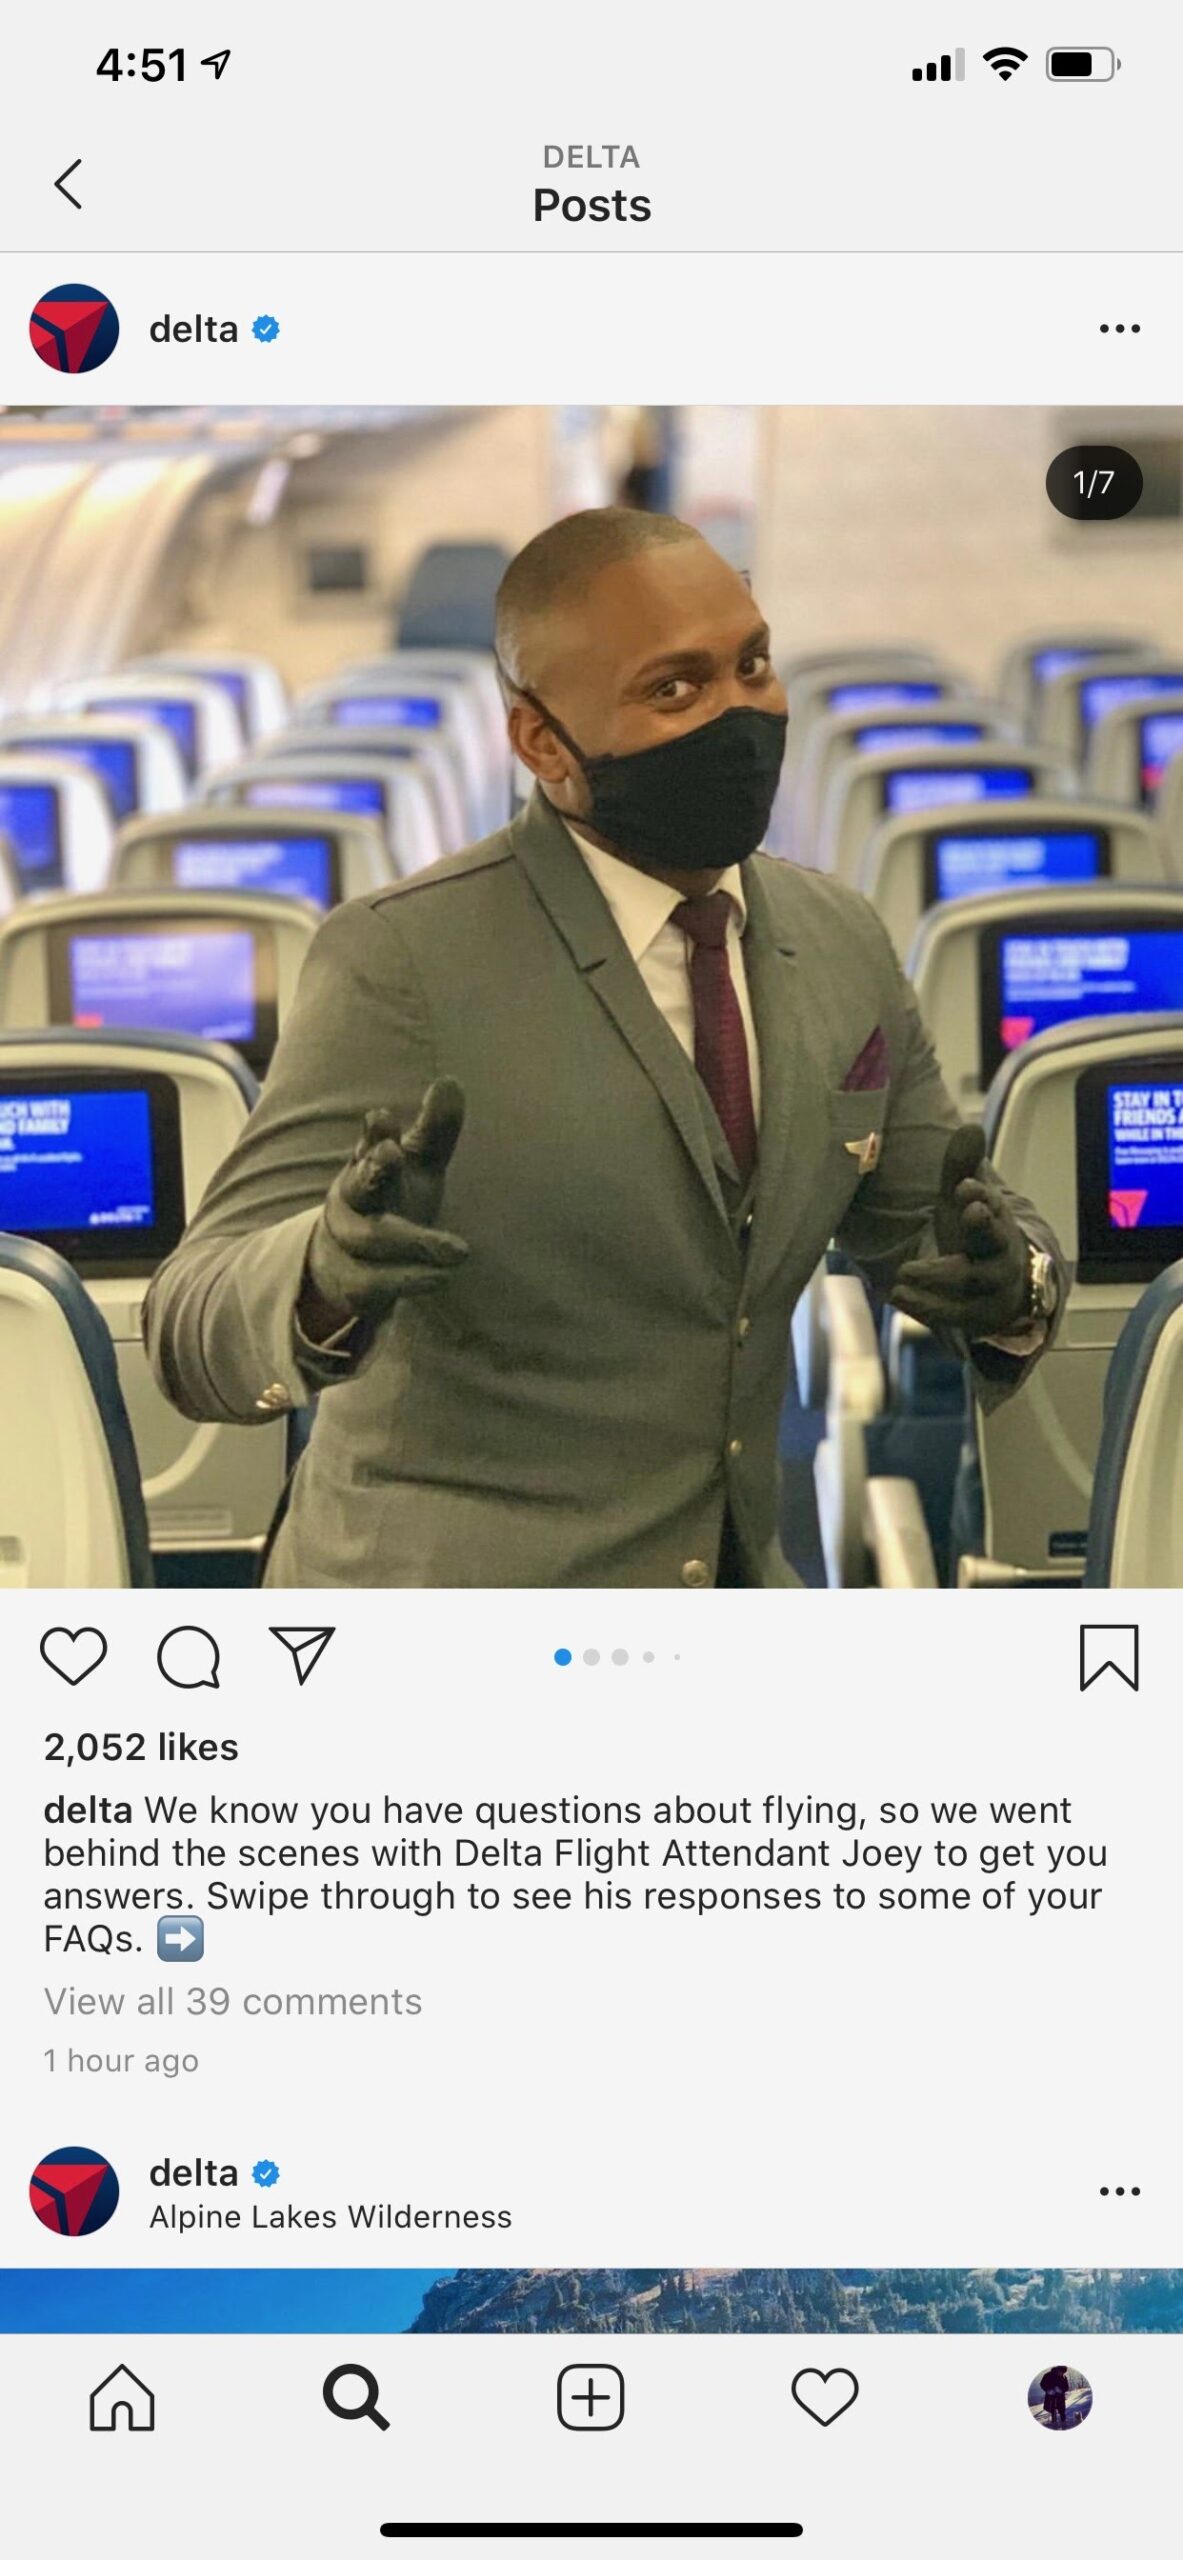Screen dimensions: 1183x2560
Task: Tap the delta caption username
Action: pyautogui.click(x=88, y=1810)
